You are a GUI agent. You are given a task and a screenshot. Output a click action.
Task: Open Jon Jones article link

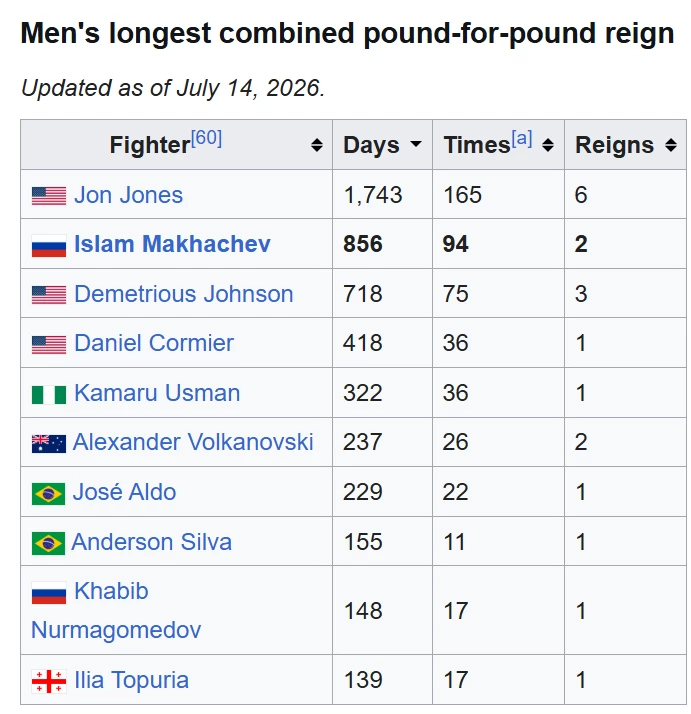(128, 195)
